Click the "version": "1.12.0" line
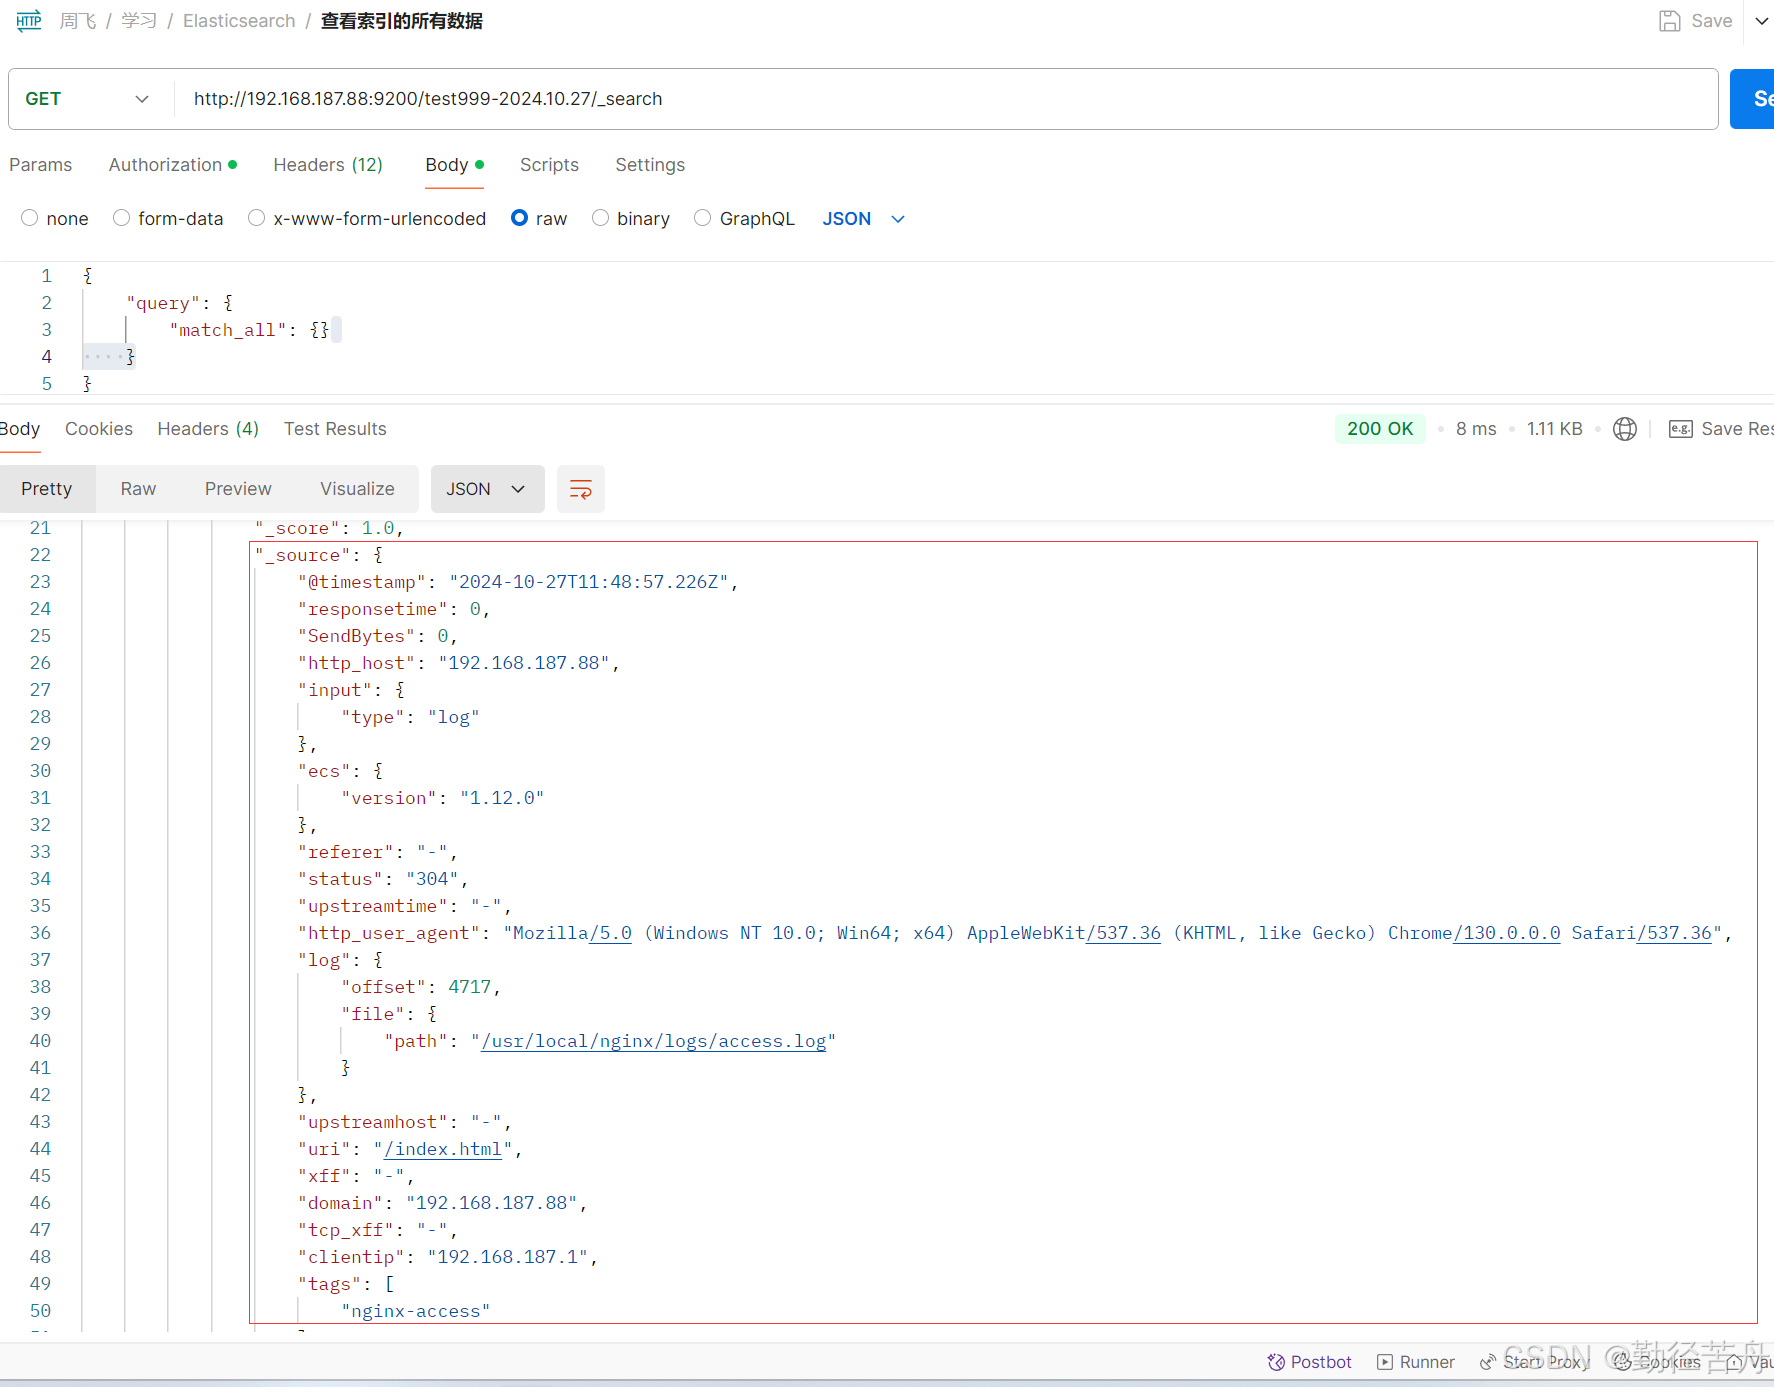The height and width of the screenshot is (1387, 1774). [x=443, y=798]
